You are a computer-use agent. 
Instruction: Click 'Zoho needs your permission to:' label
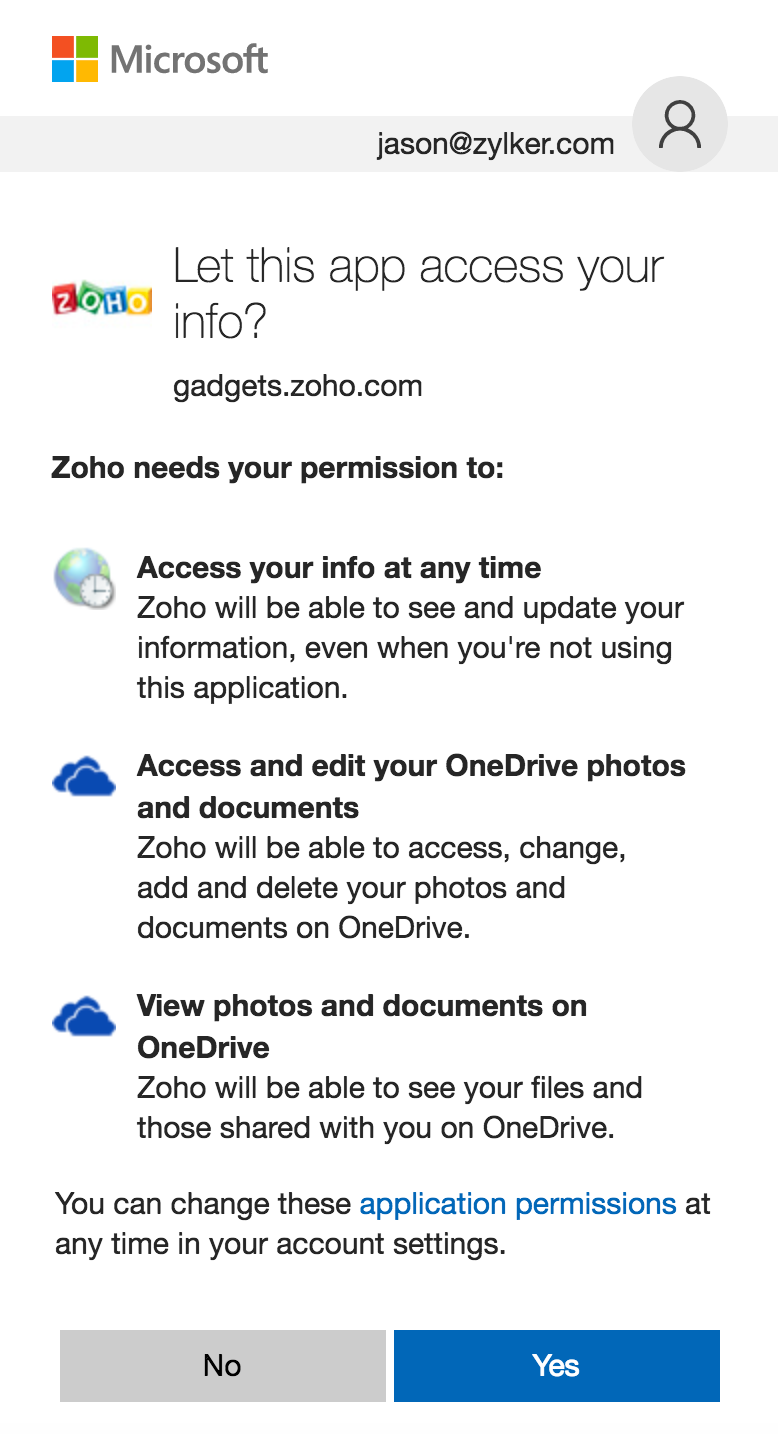click(x=277, y=468)
